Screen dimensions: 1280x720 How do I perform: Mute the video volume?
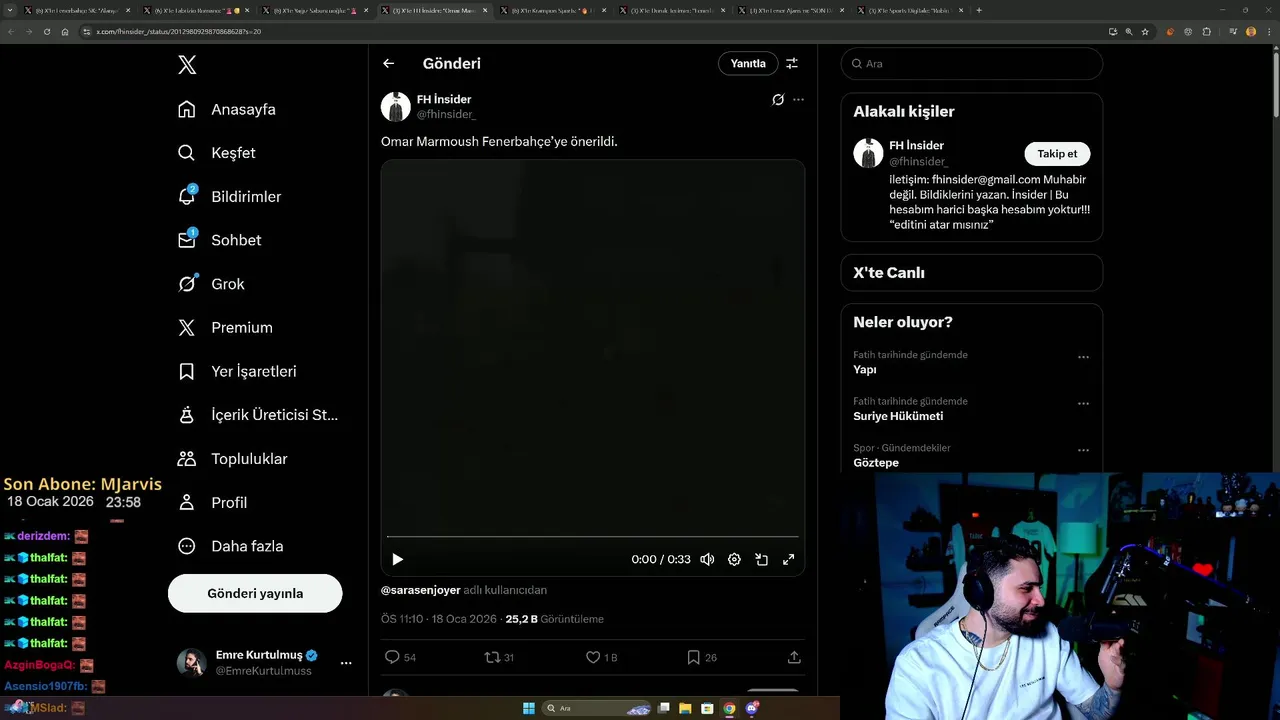click(x=707, y=559)
